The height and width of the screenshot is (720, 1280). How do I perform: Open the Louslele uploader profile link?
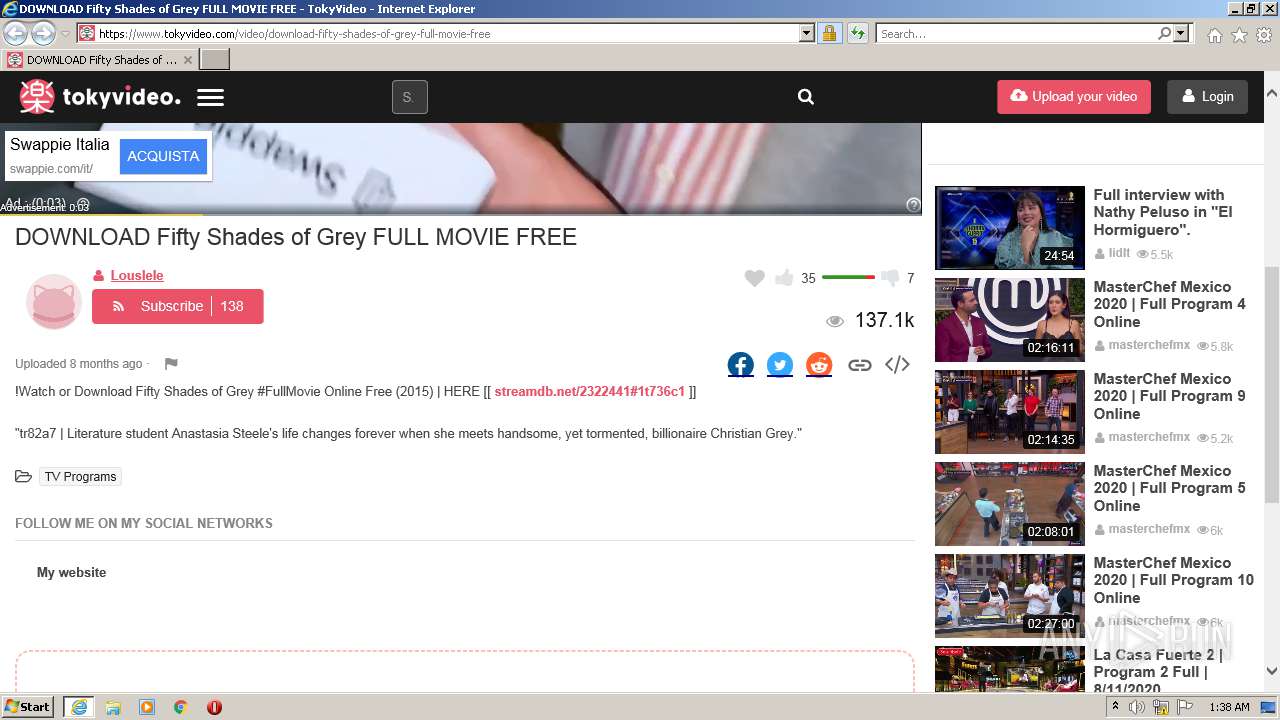[137, 275]
